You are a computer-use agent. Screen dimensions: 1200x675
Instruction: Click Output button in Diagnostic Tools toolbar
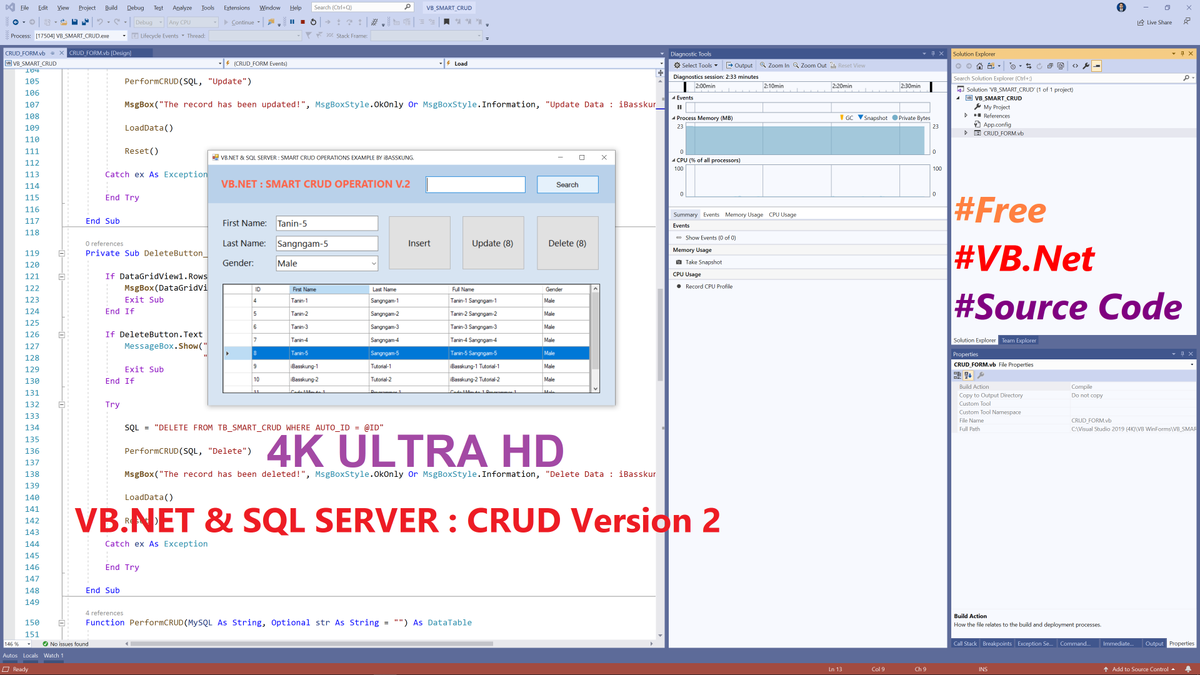point(740,65)
